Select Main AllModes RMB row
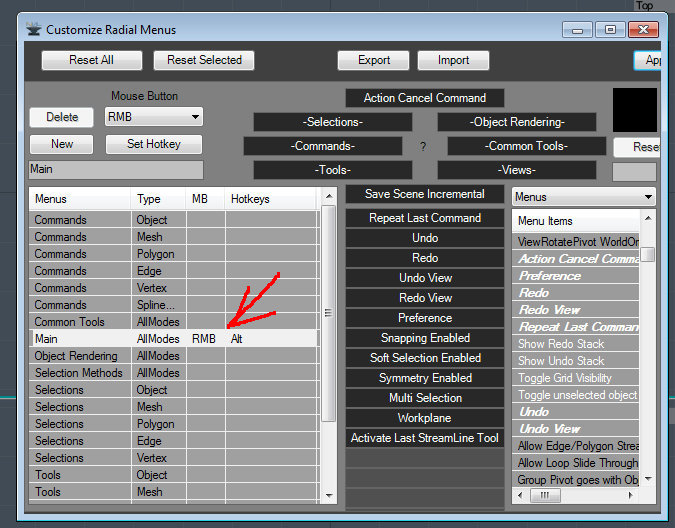The height and width of the screenshot is (528, 675). click(x=174, y=339)
